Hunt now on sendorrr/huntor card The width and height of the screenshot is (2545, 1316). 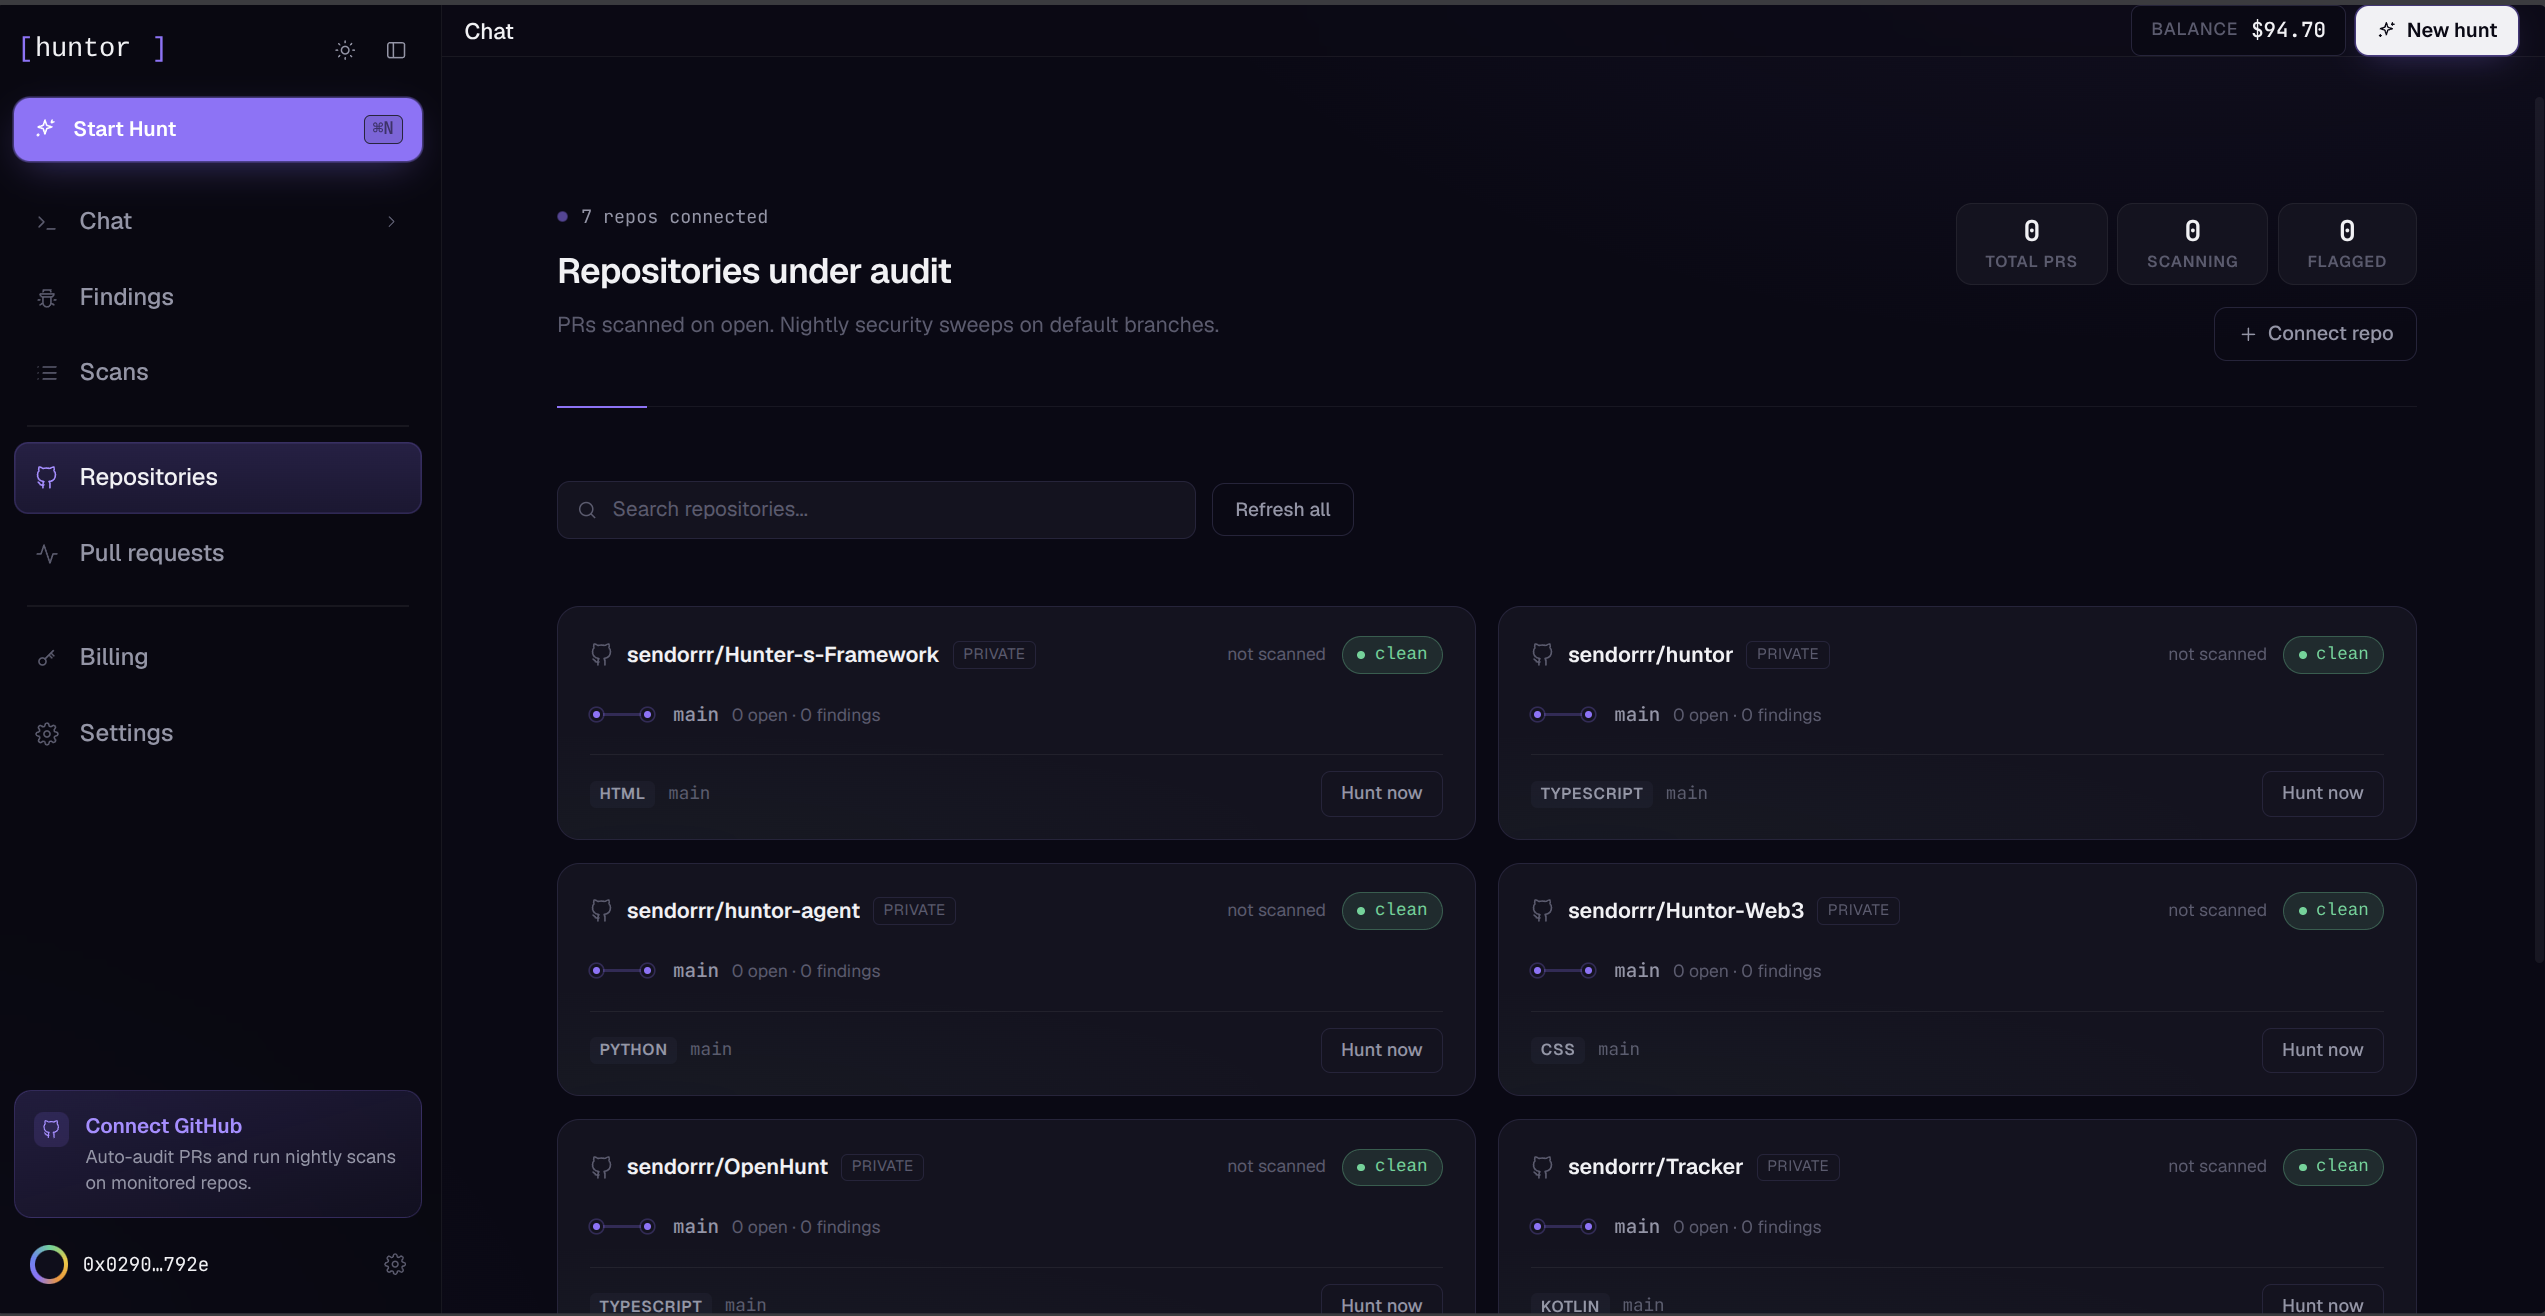point(2322,793)
